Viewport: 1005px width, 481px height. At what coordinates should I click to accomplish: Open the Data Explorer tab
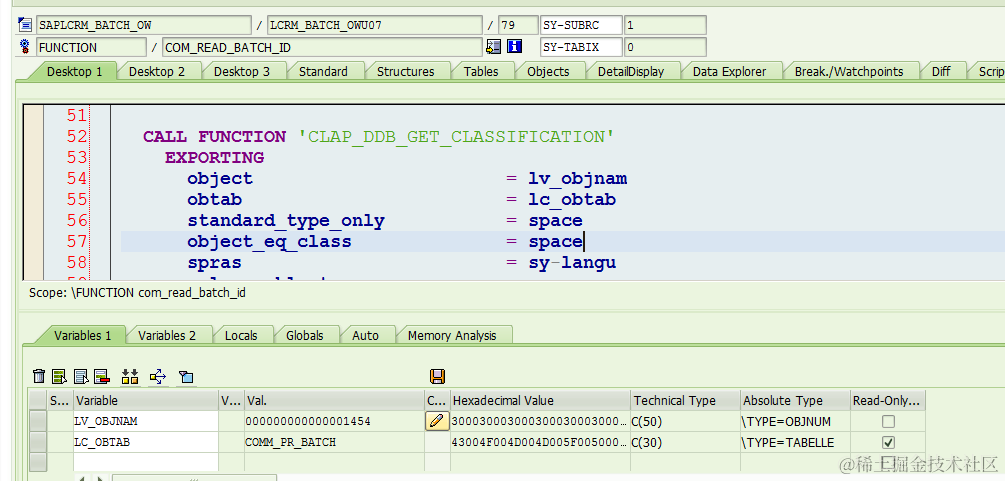click(729, 71)
